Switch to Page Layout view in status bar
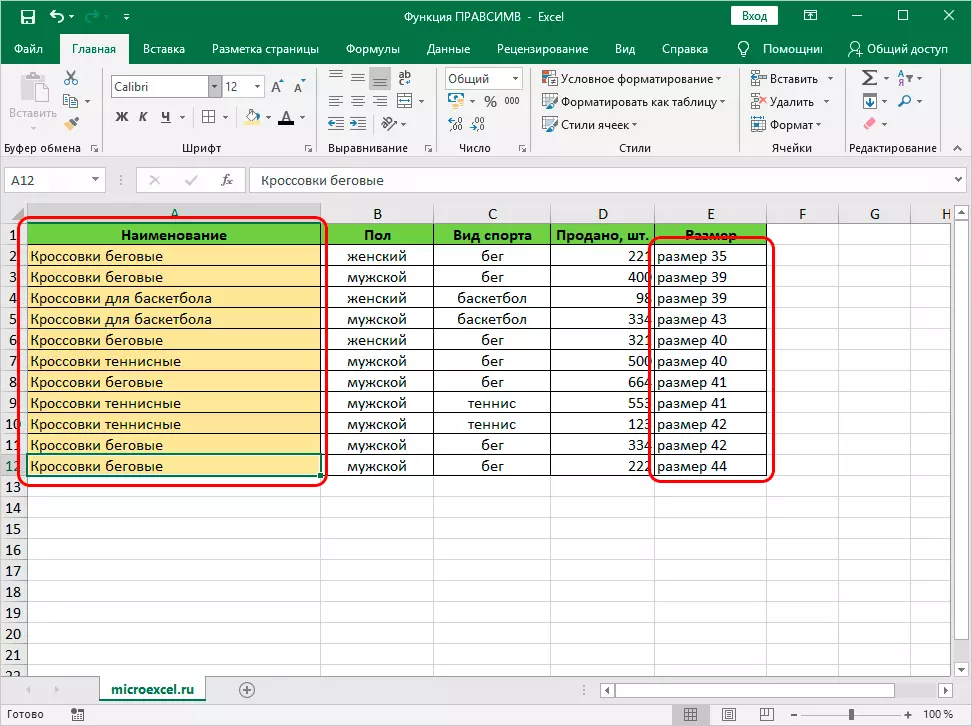972x726 pixels. (729, 715)
